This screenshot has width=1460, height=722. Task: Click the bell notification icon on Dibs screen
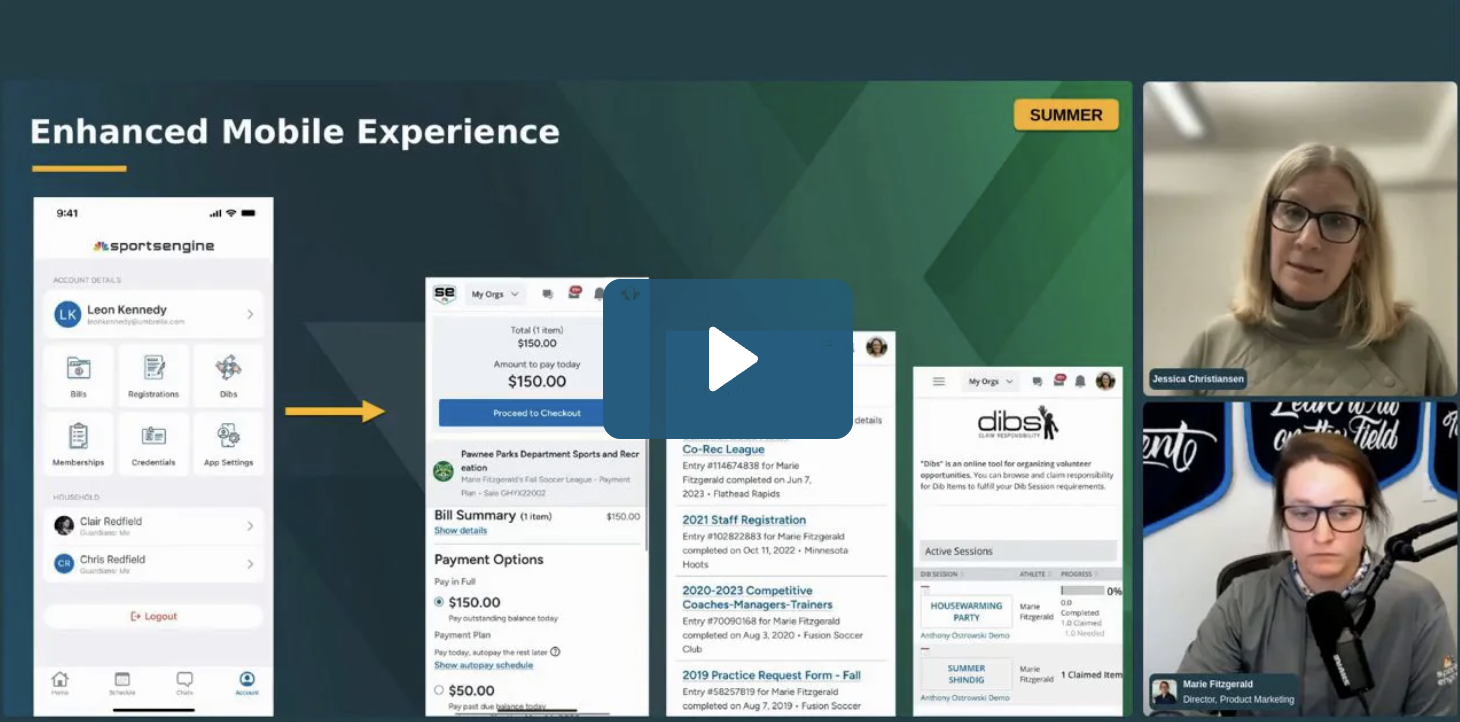1080,381
